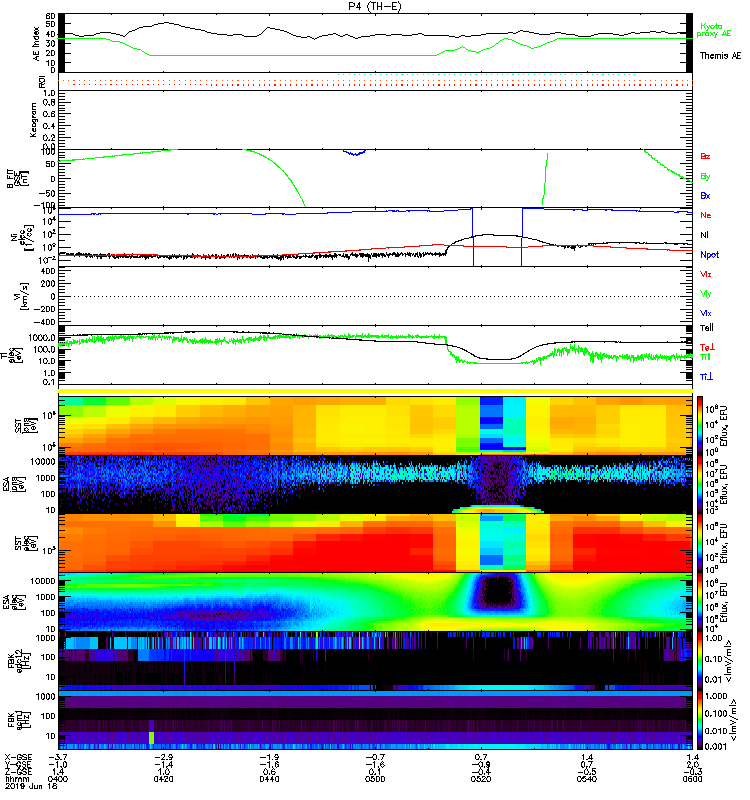
Task: Select the Kyoto proxy AE legend label
Action: (713, 30)
